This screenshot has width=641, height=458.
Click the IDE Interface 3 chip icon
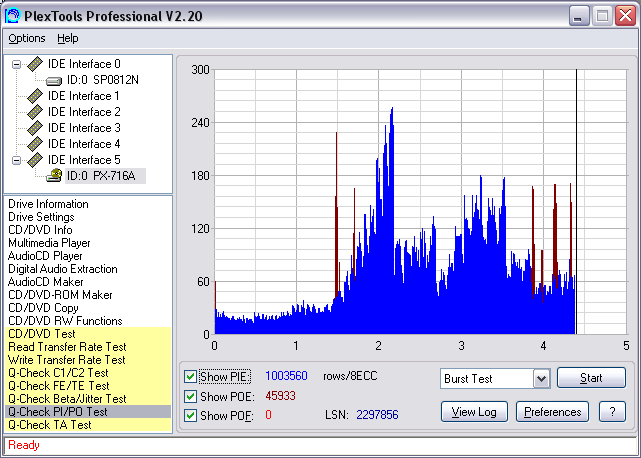35,128
